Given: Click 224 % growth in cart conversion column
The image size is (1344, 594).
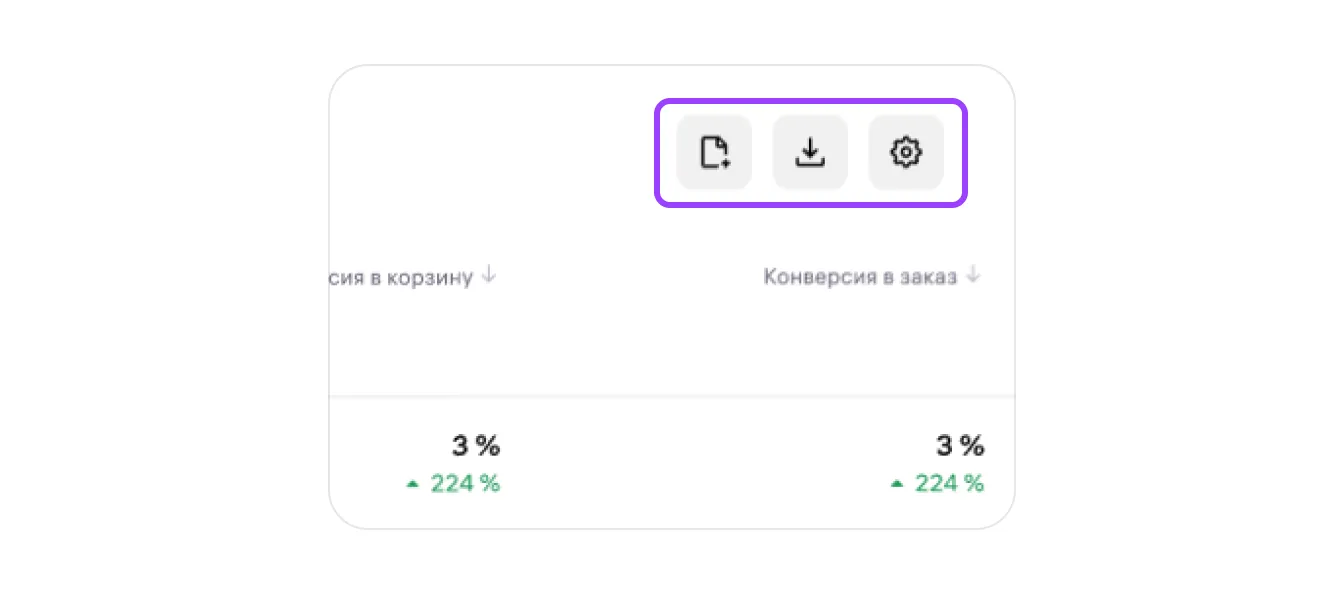Looking at the screenshot, I should [465, 484].
